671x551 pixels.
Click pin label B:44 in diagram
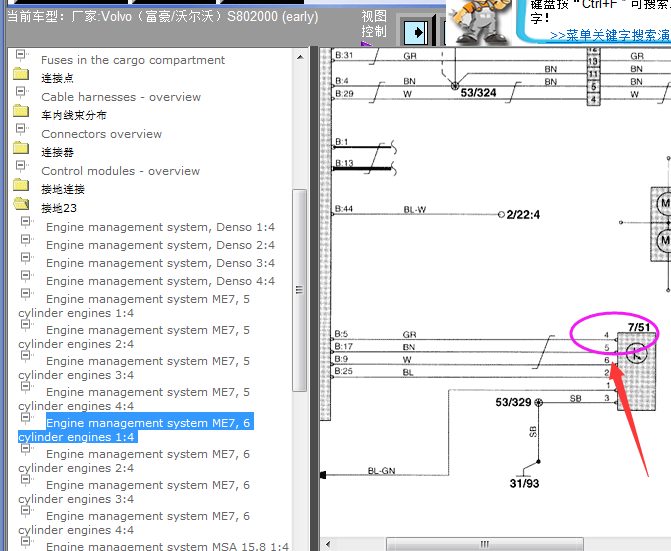coord(344,209)
